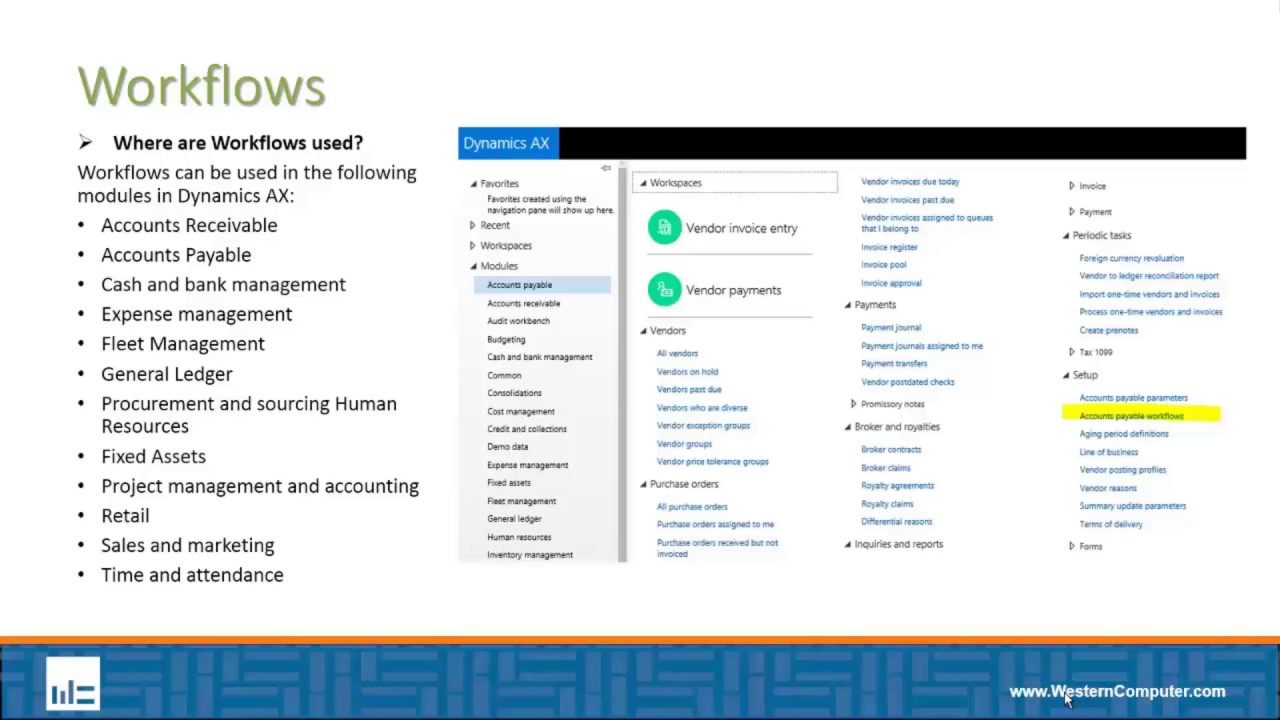The width and height of the screenshot is (1280, 720).
Task: Open General ledger module
Action: pos(514,519)
